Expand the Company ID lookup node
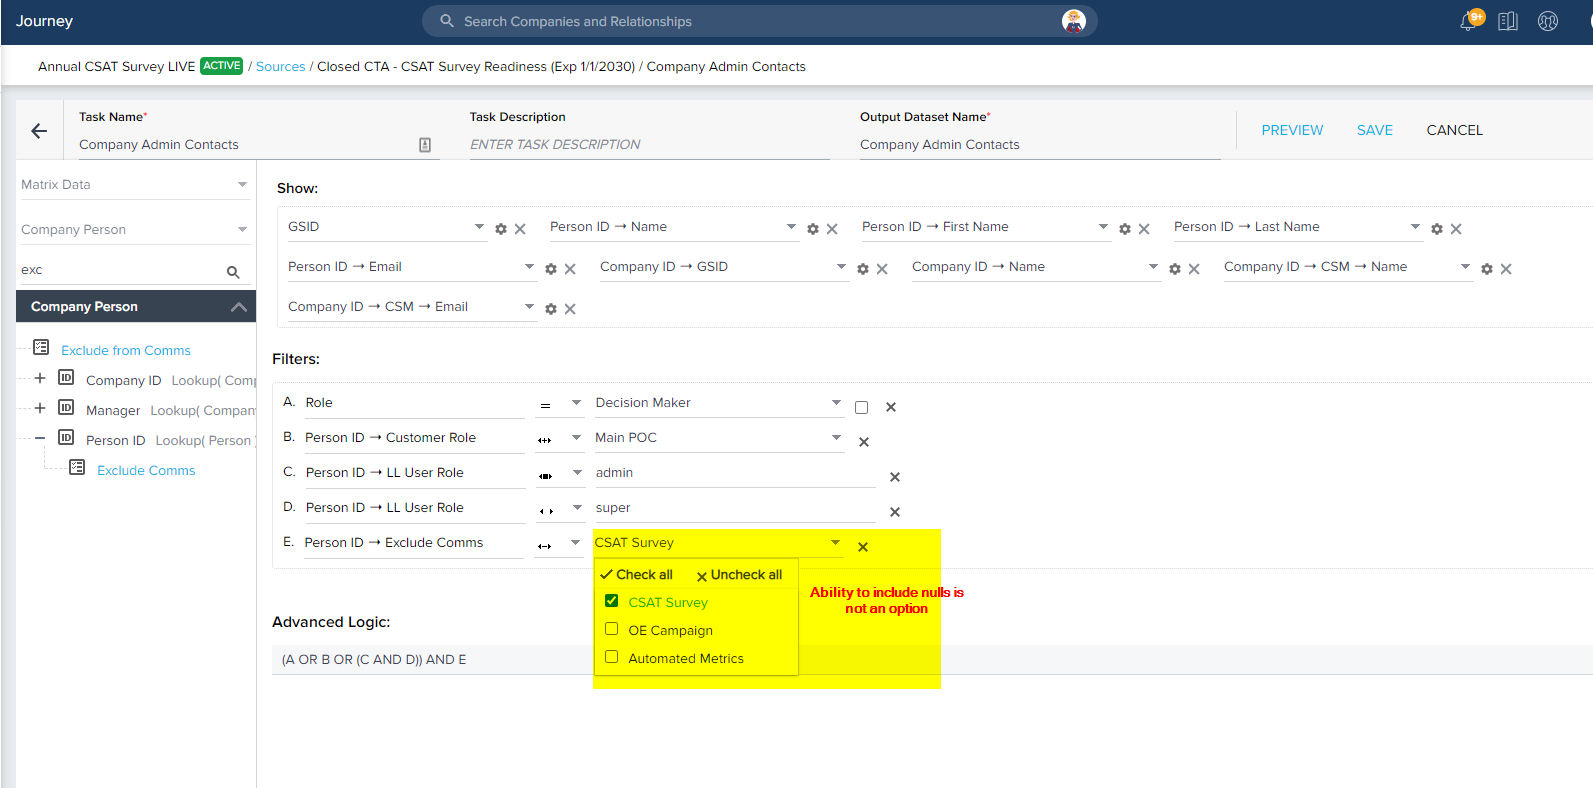The height and width of the screenshot is (788, 1593). point(40,378)
